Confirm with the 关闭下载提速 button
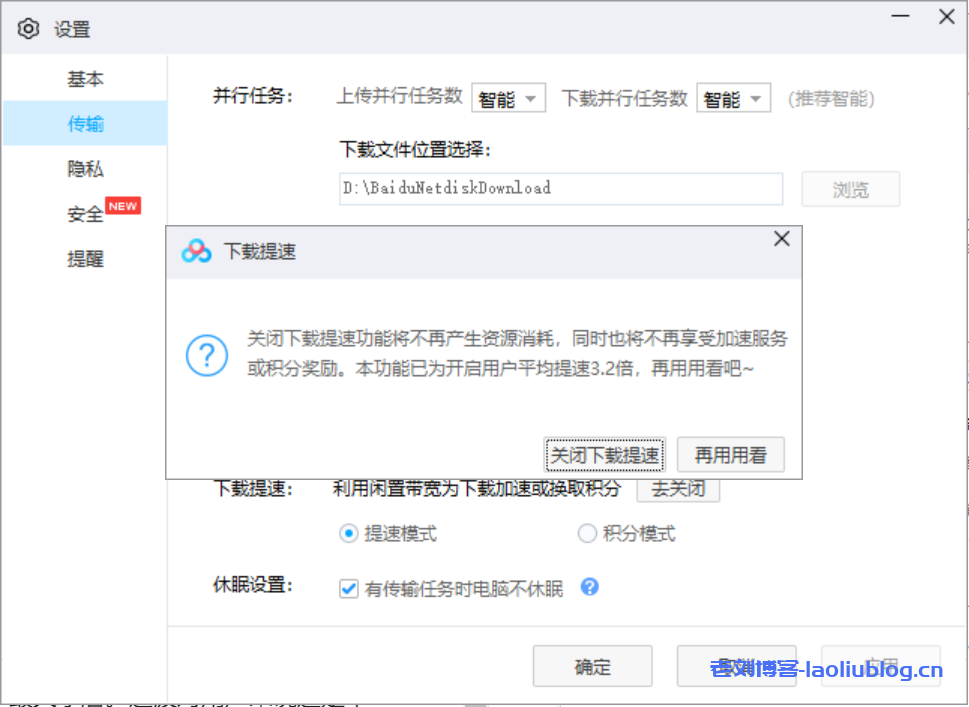Screen dimensions: 969x707 [x=605, y=456]
